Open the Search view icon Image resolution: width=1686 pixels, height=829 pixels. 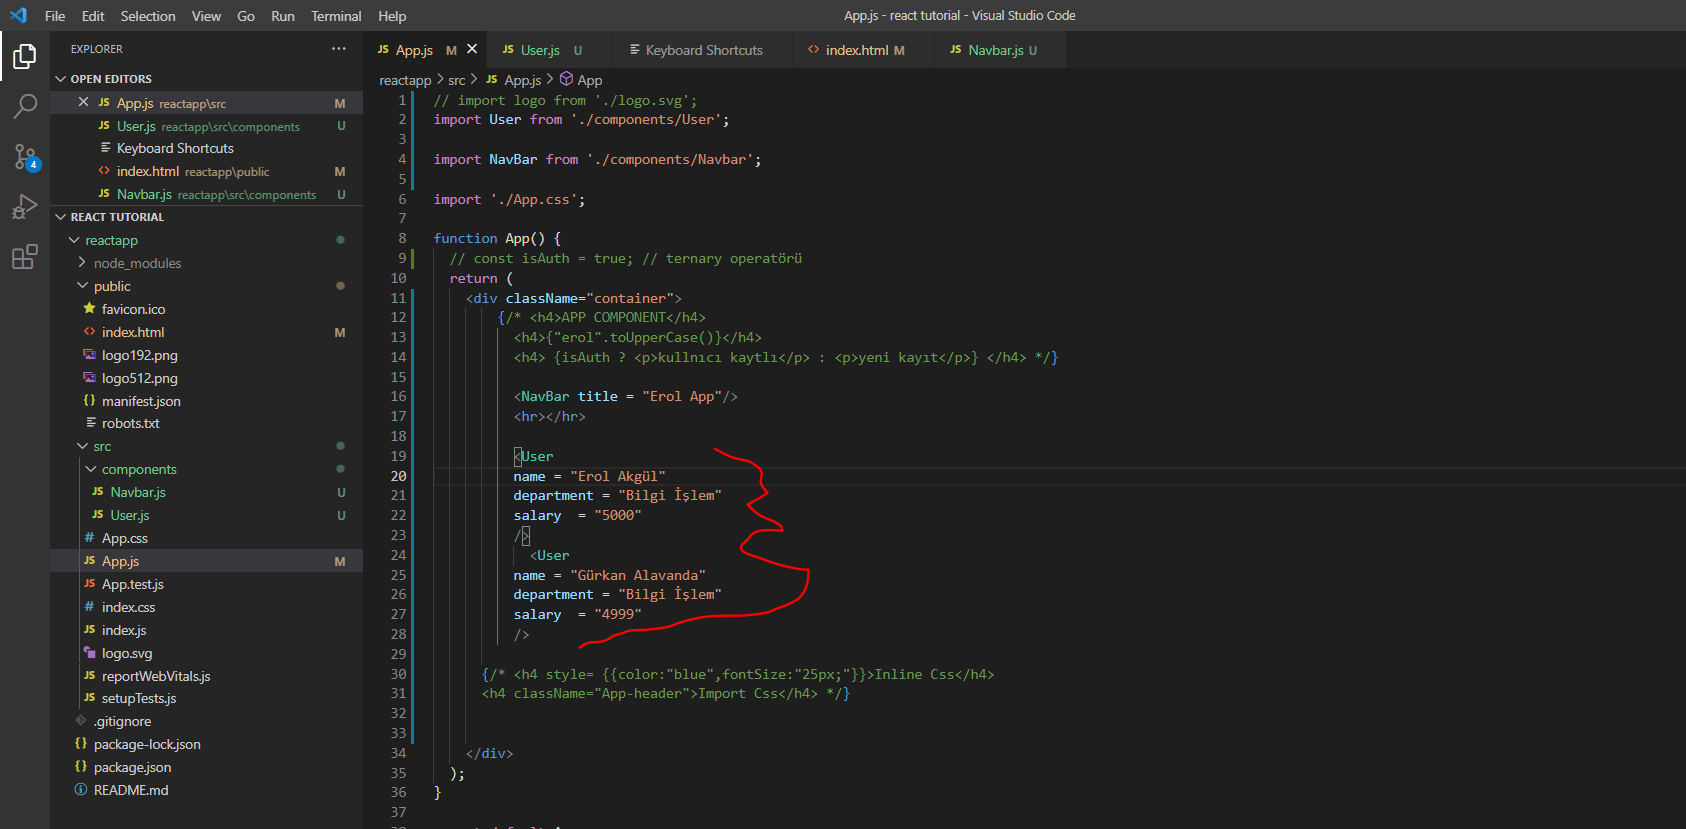(x=25, y=106)
